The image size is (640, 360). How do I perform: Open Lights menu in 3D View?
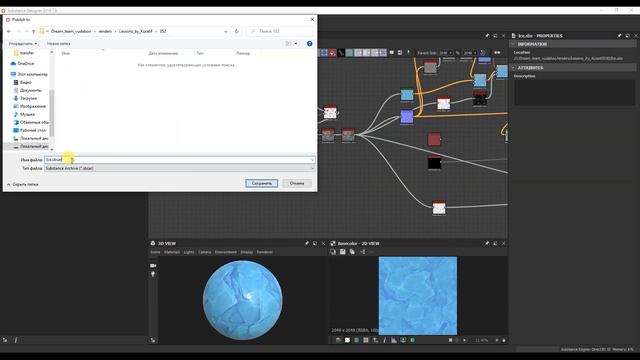(189, 252)
